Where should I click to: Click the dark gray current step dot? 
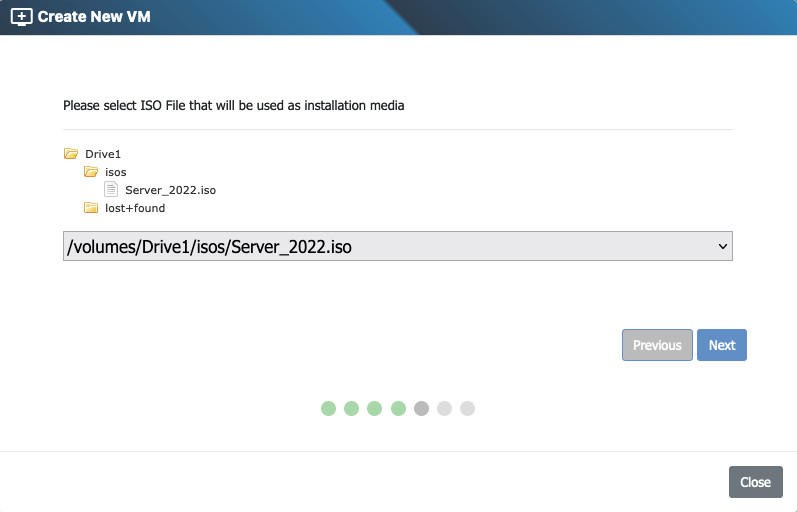pos(421,408)
